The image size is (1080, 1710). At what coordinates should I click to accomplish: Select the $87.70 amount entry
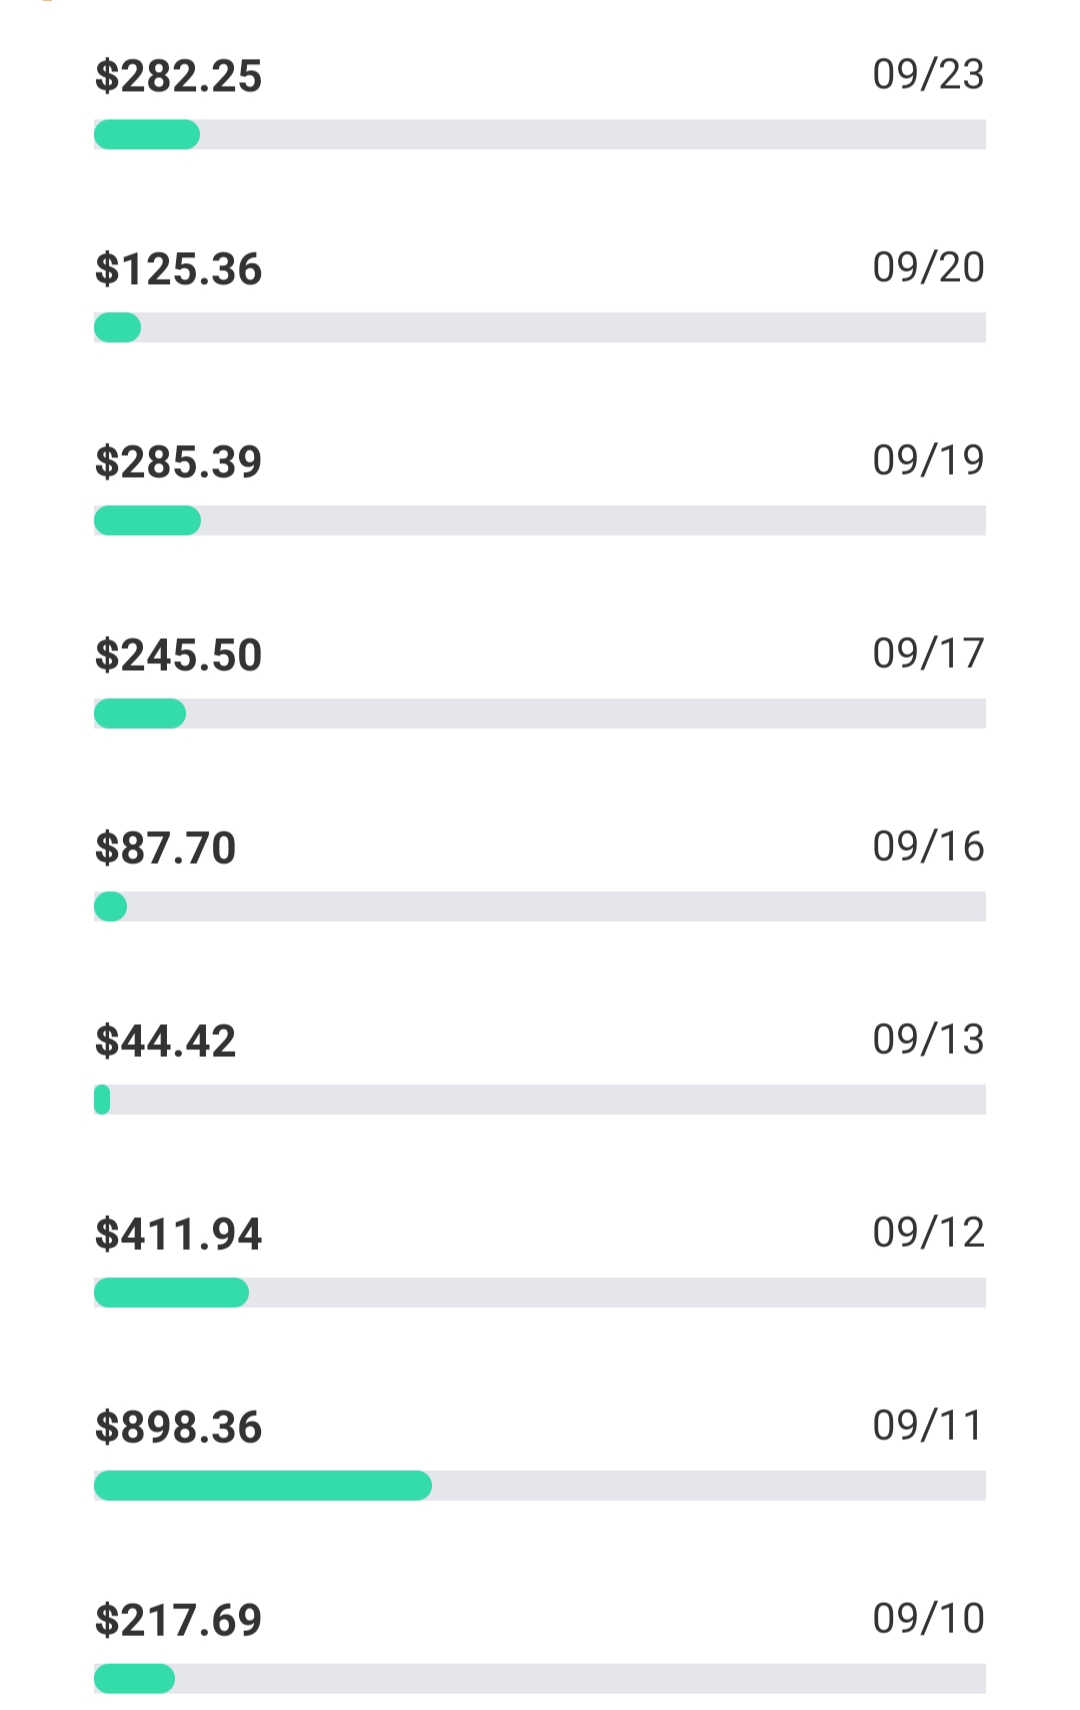165,849
